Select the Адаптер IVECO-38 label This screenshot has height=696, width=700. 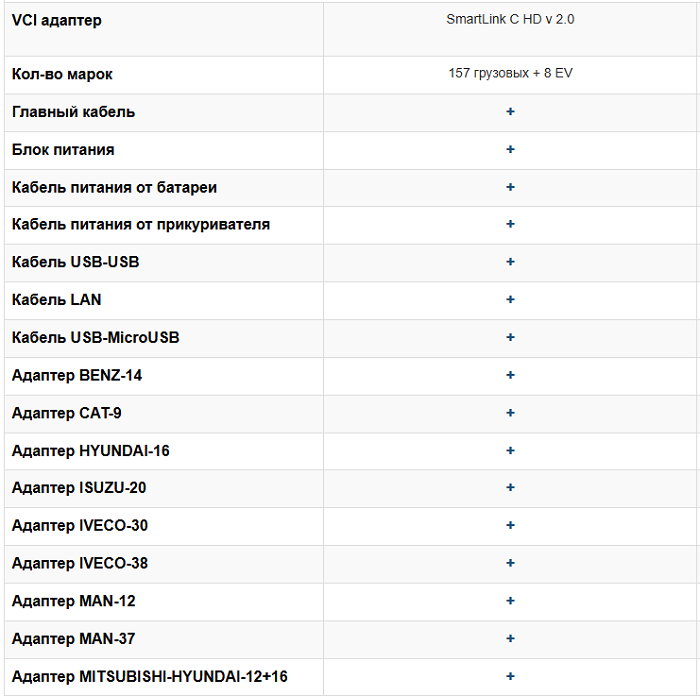tap(80, 563)
